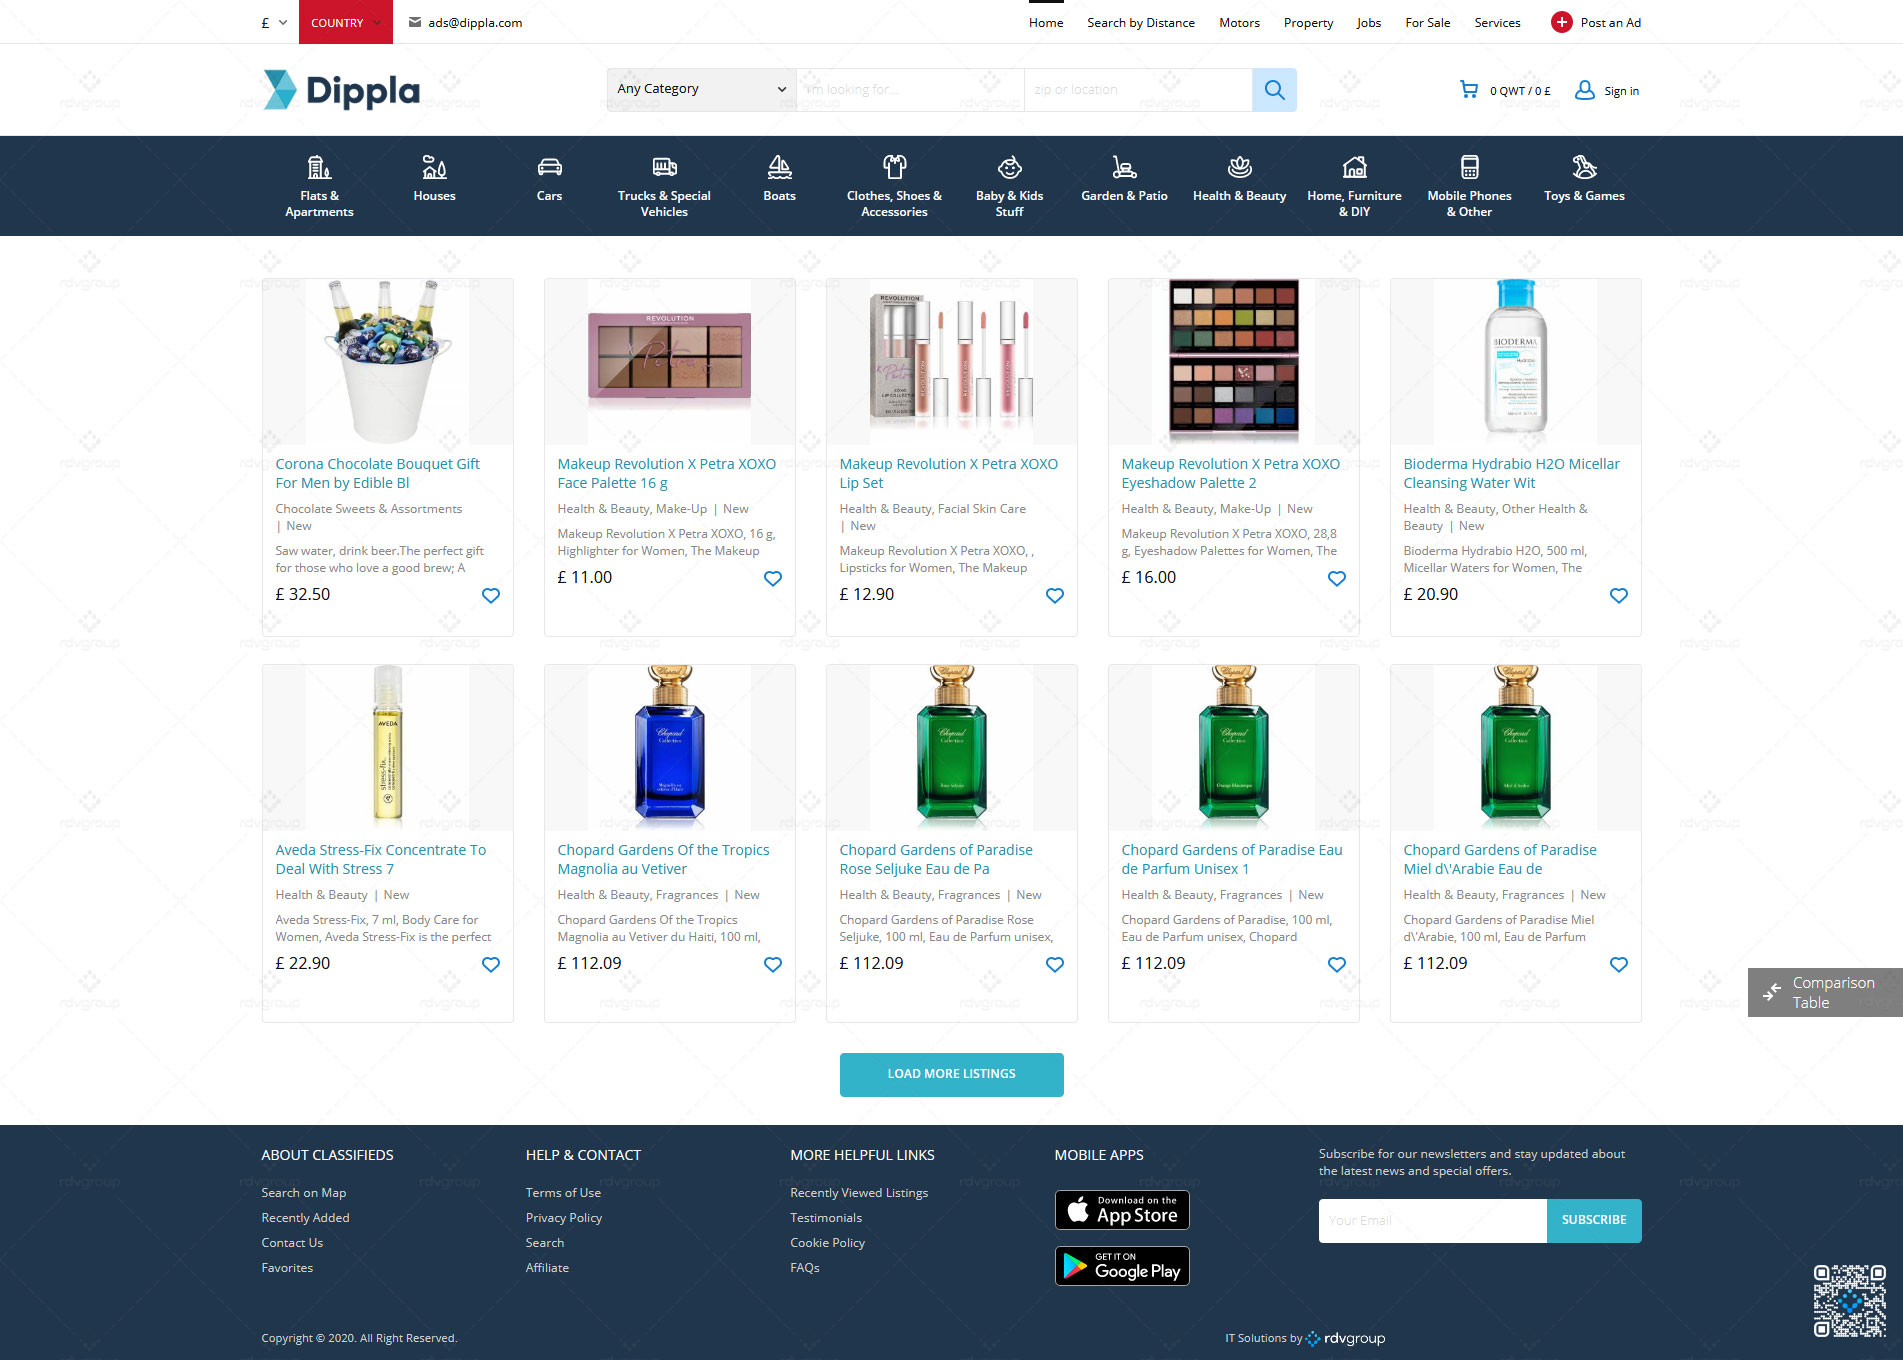1903x1360 pixels.
Task: Open the Houses category icon
Action: 434,167
